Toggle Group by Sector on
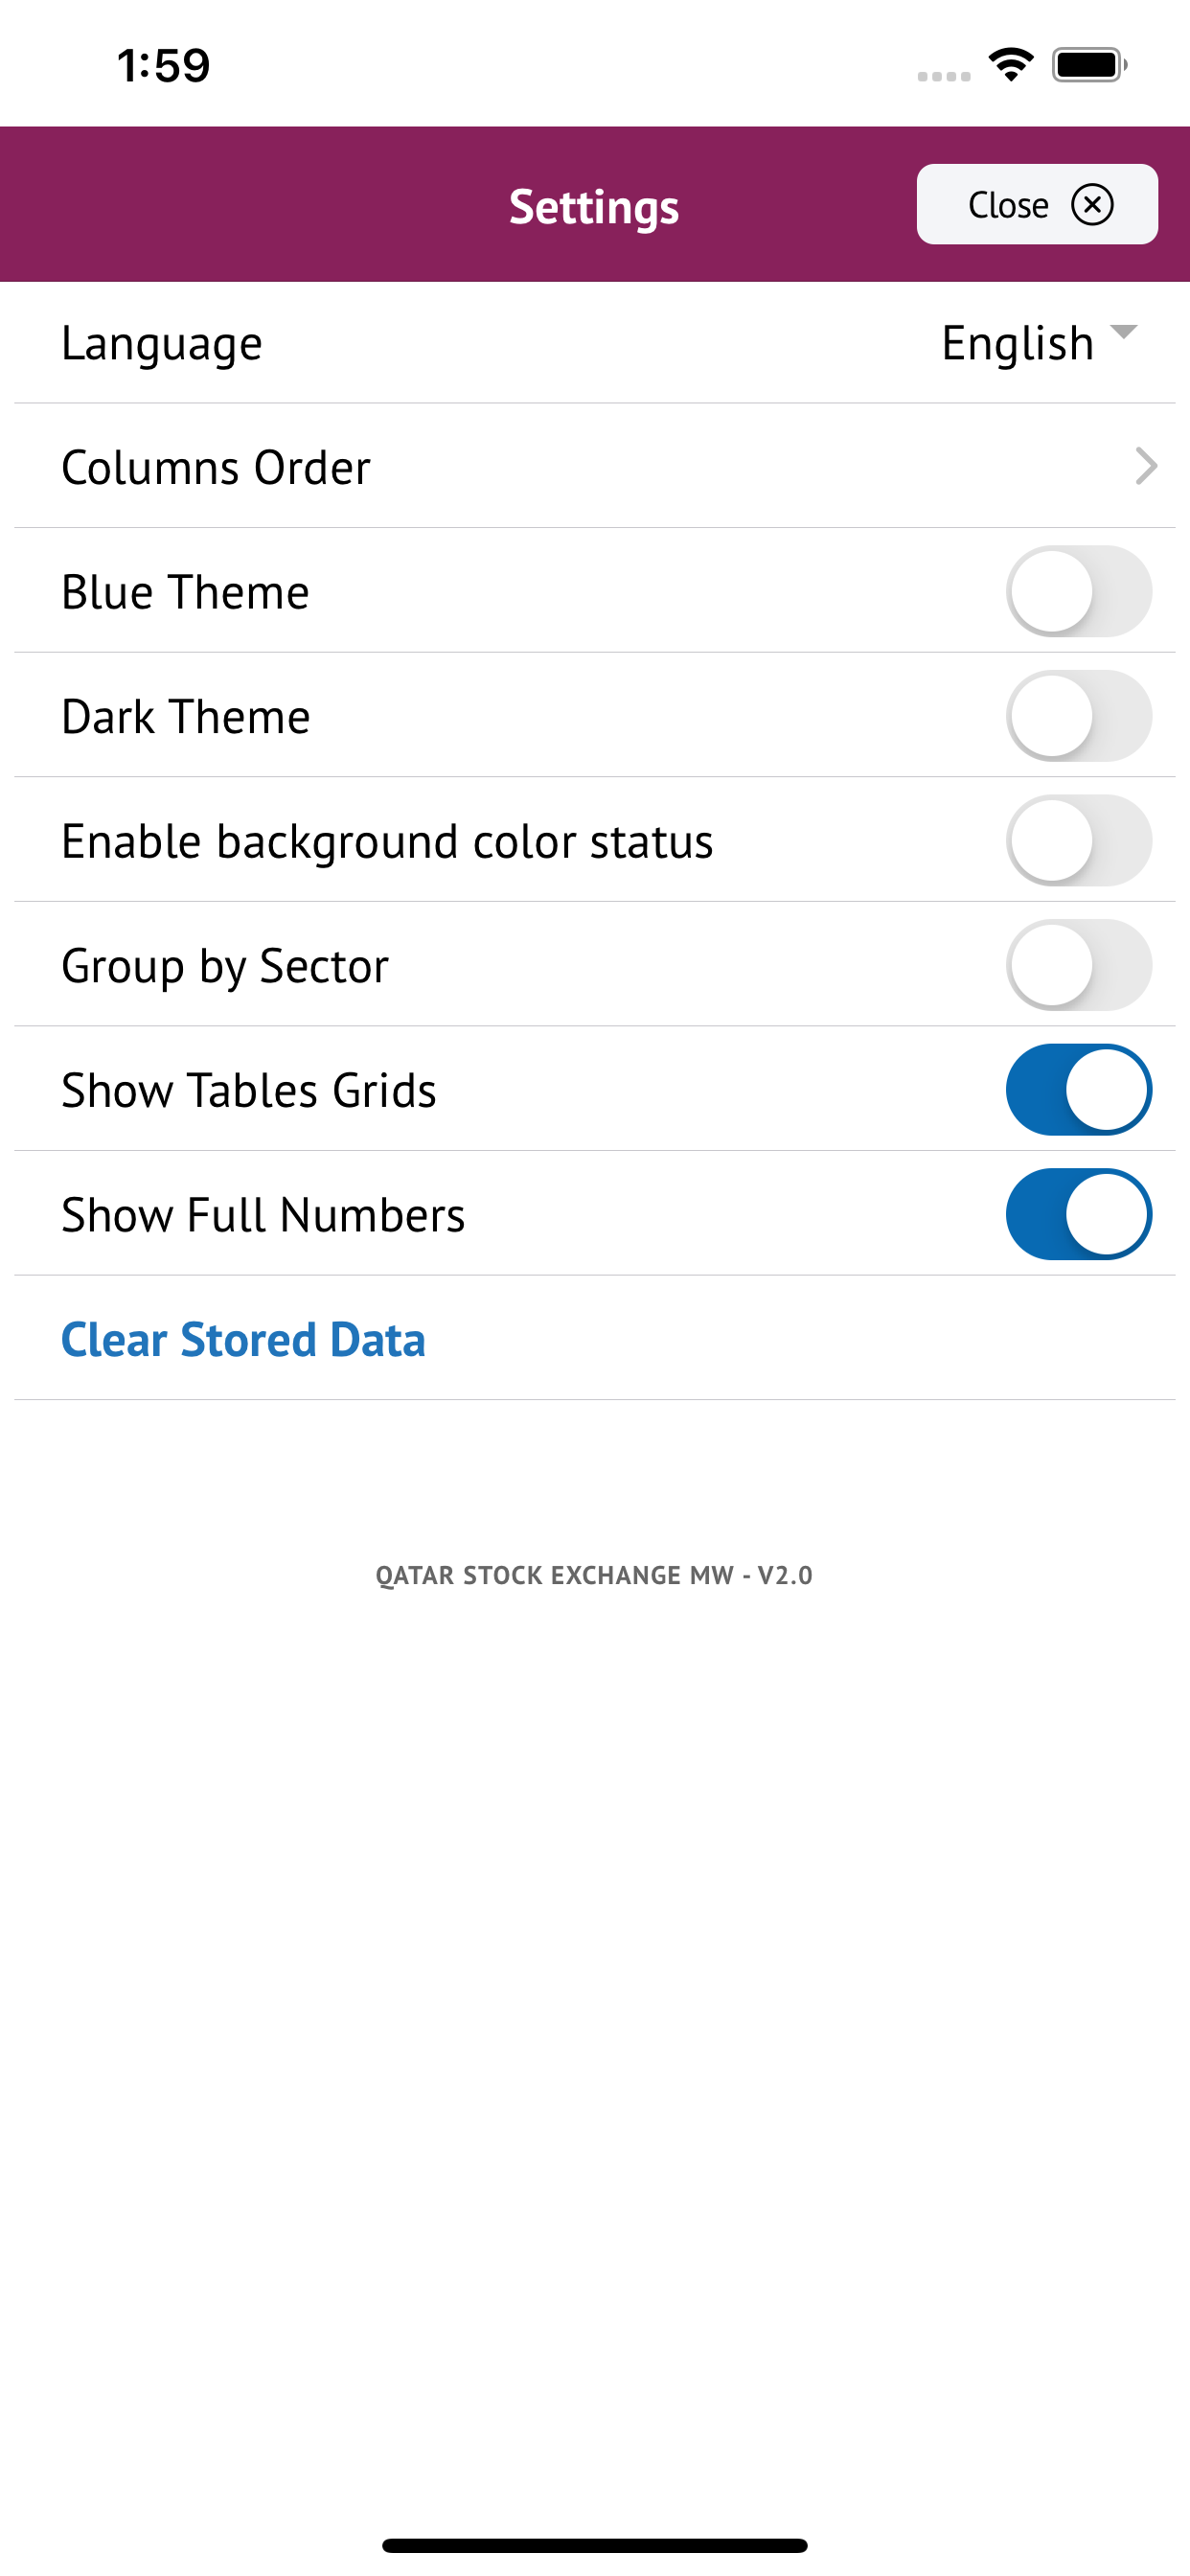Image resolution: width=1190 pixels, height=2576 pixels. click(1079, 965)
